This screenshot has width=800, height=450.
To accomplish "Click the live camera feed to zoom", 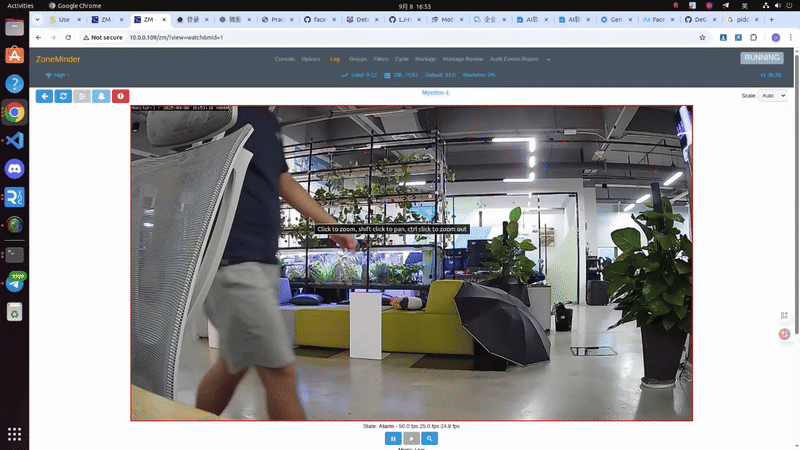I will (411, 300).
